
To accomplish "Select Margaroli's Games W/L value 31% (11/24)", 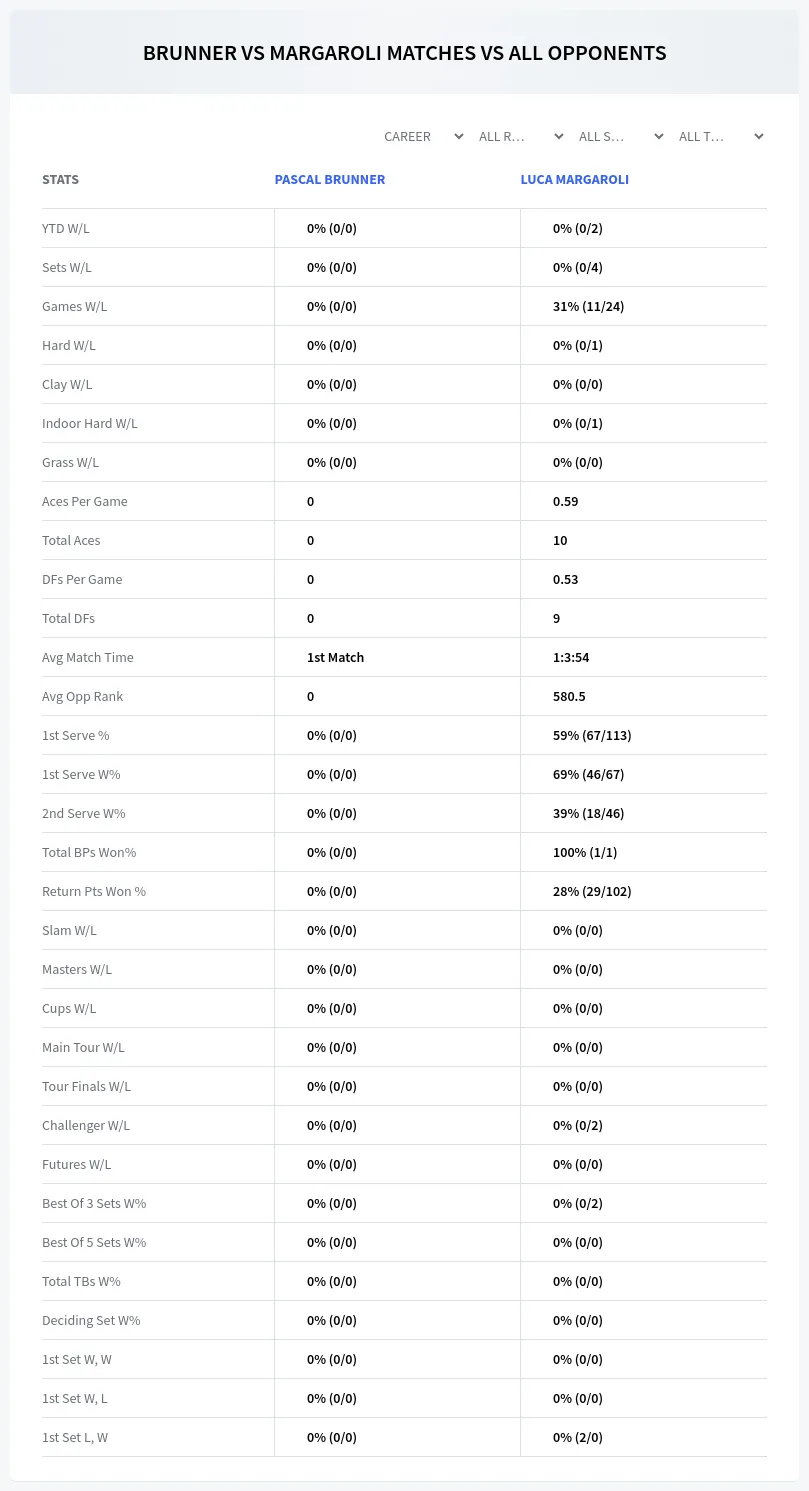I will point(588,306).
